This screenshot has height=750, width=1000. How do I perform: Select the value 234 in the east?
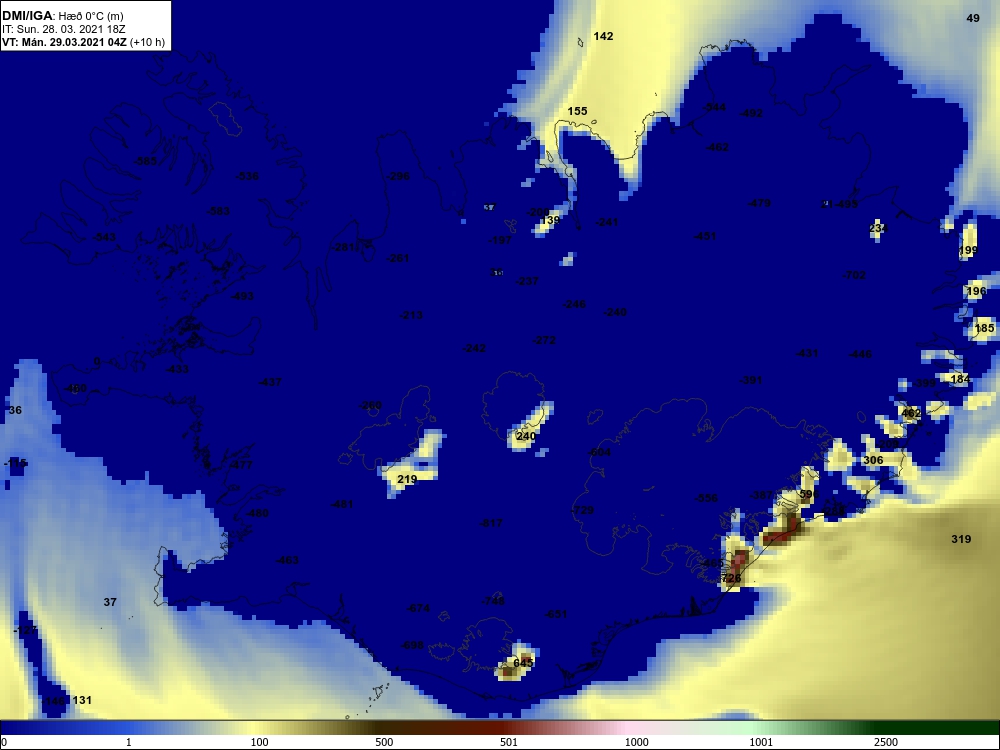(x=878, y=228)
